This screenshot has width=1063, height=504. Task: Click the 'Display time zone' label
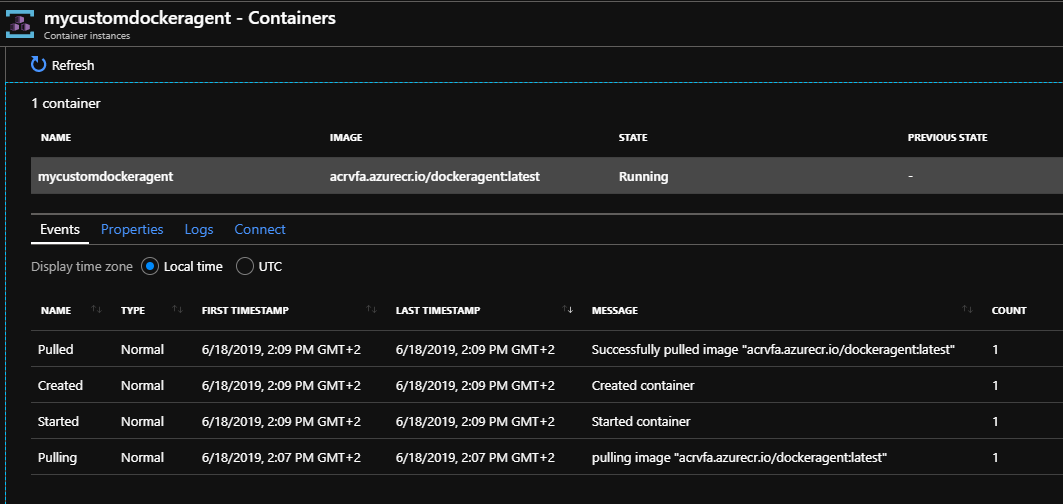click(x=82, y=267)
